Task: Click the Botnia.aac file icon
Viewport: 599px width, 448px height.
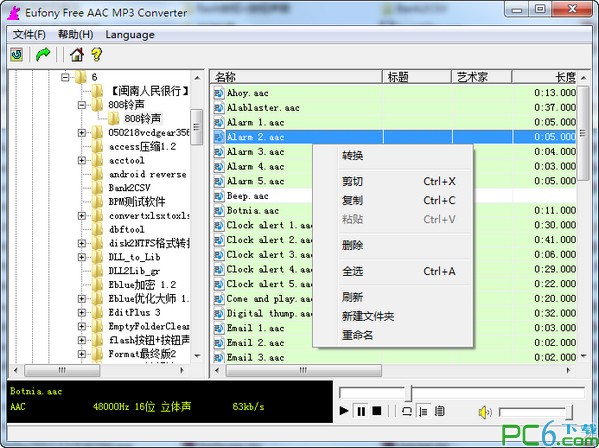Action: (219, 210)
